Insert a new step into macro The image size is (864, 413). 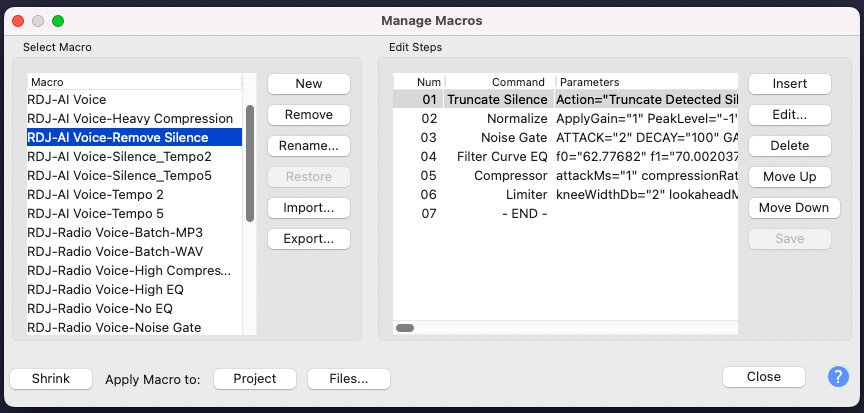pyautogui.click(x=789, y=83)
